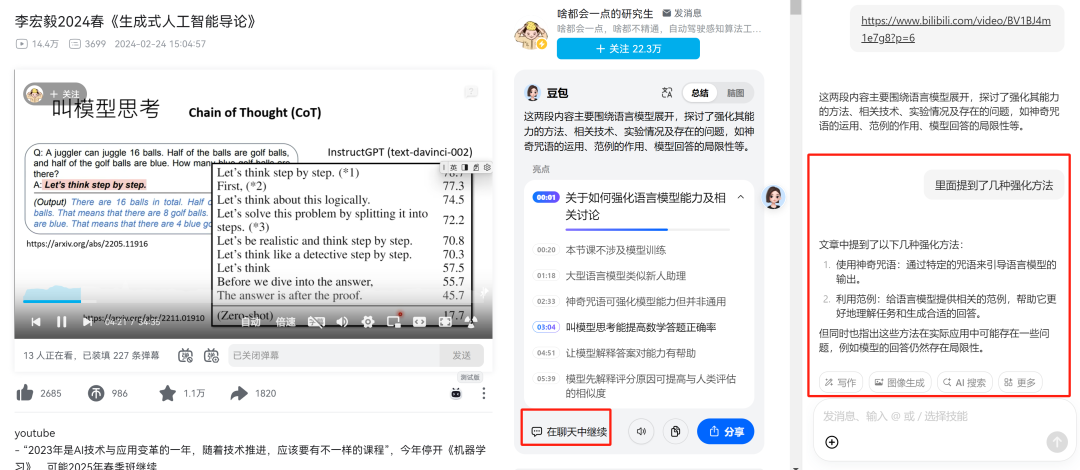The image size is (1080, 470).
Task: Skip to the previous video in player
Action: click(36, 321)
